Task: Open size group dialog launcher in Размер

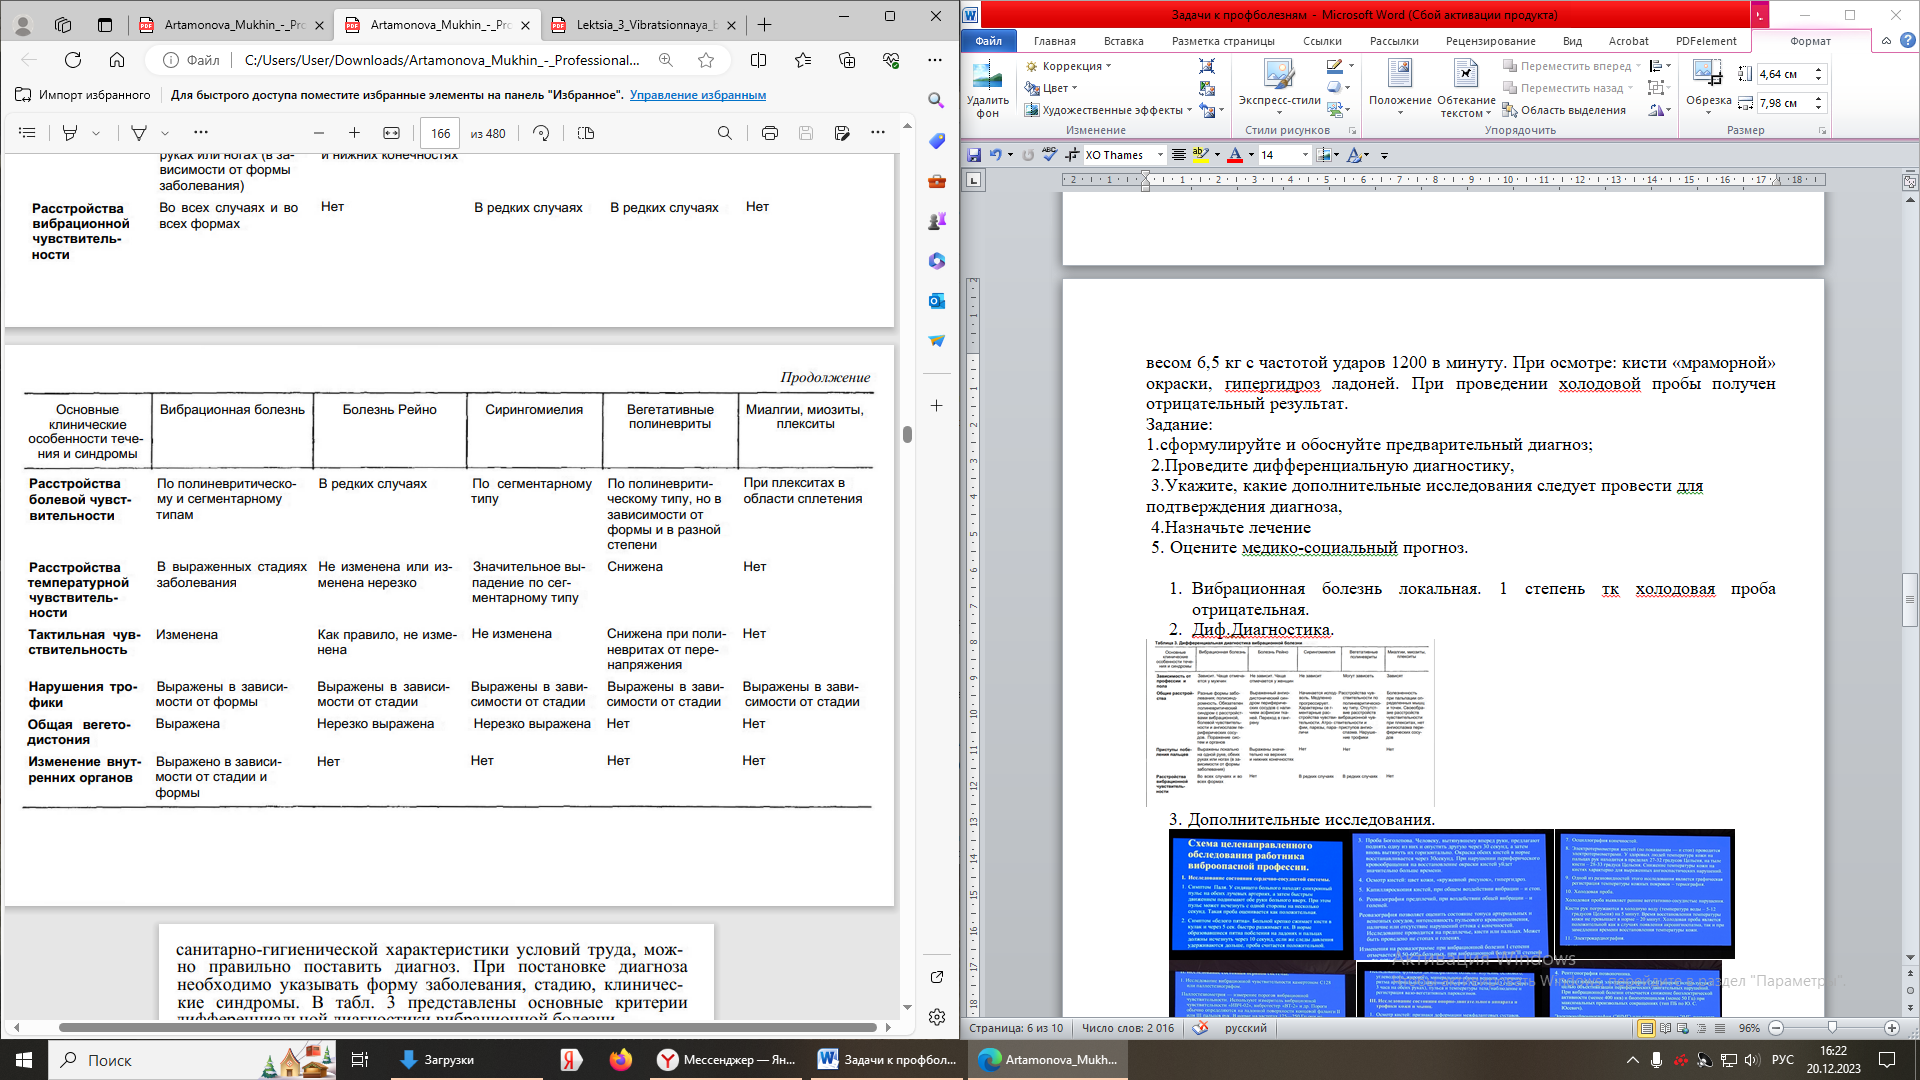Action: (x=1823, y=131)
